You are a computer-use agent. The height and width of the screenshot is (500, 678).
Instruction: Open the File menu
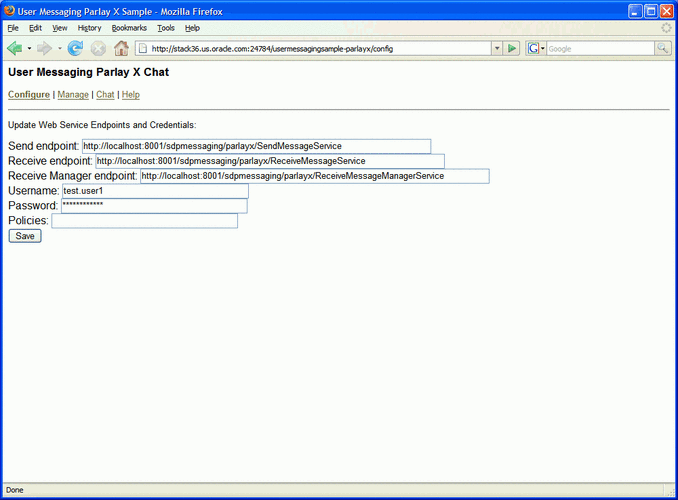coord(13,28)
